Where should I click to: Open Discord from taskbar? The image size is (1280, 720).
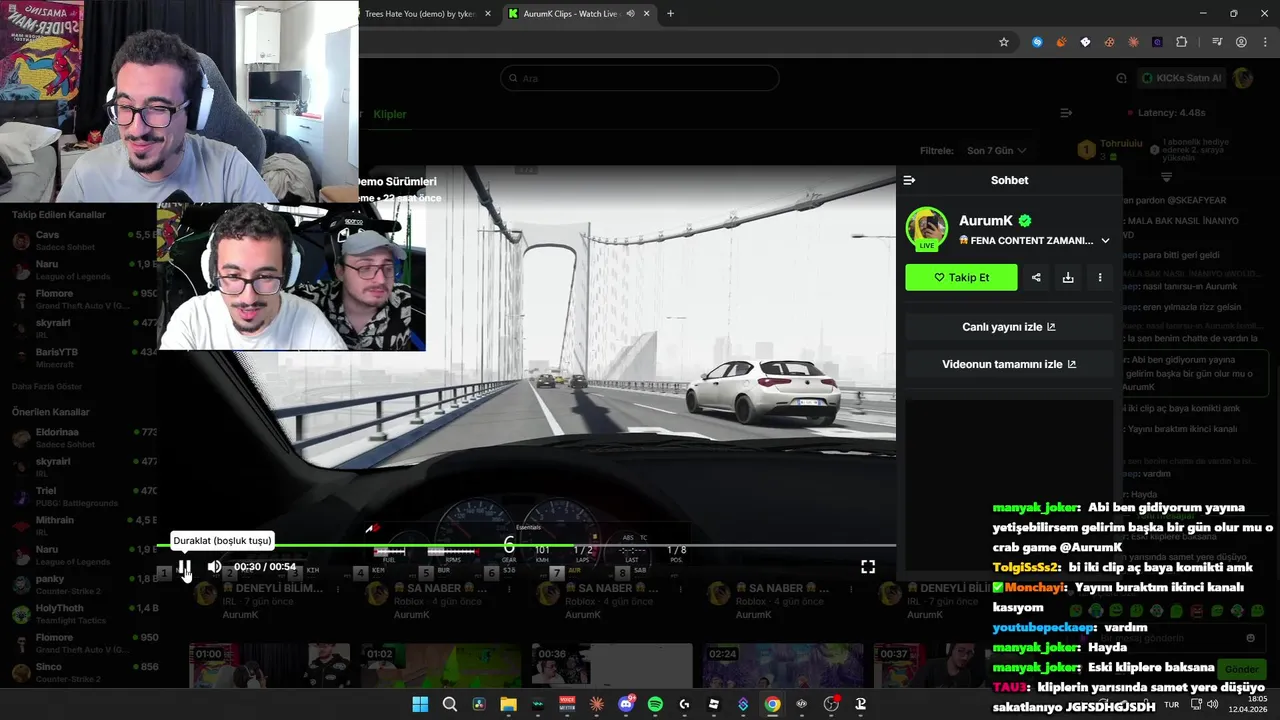click(x=626, y=704)
